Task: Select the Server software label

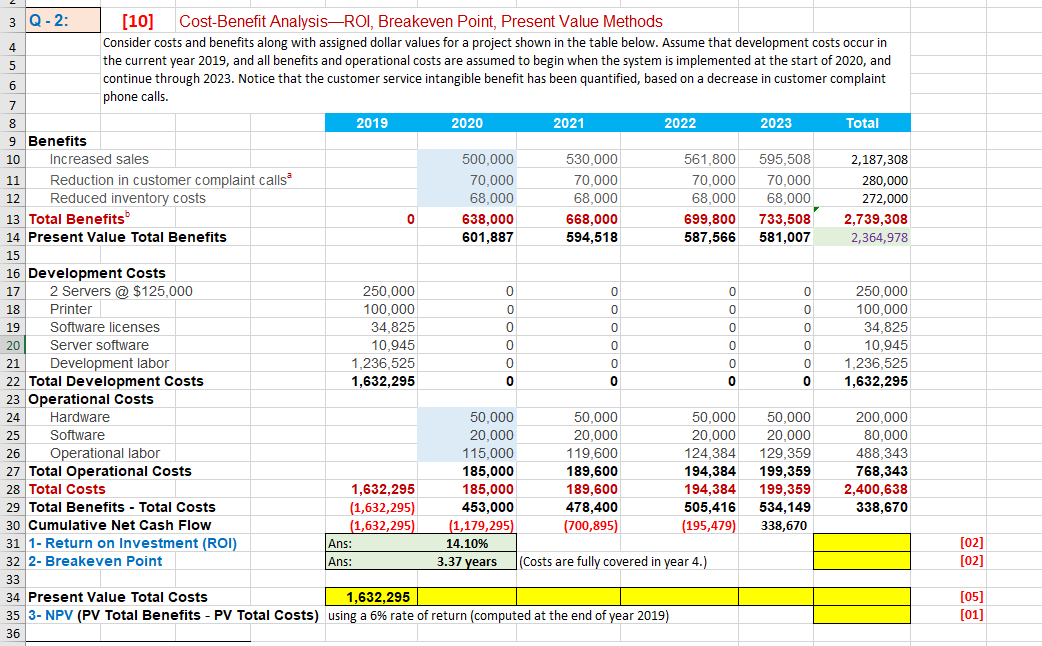Action: [x=99, y=345]
